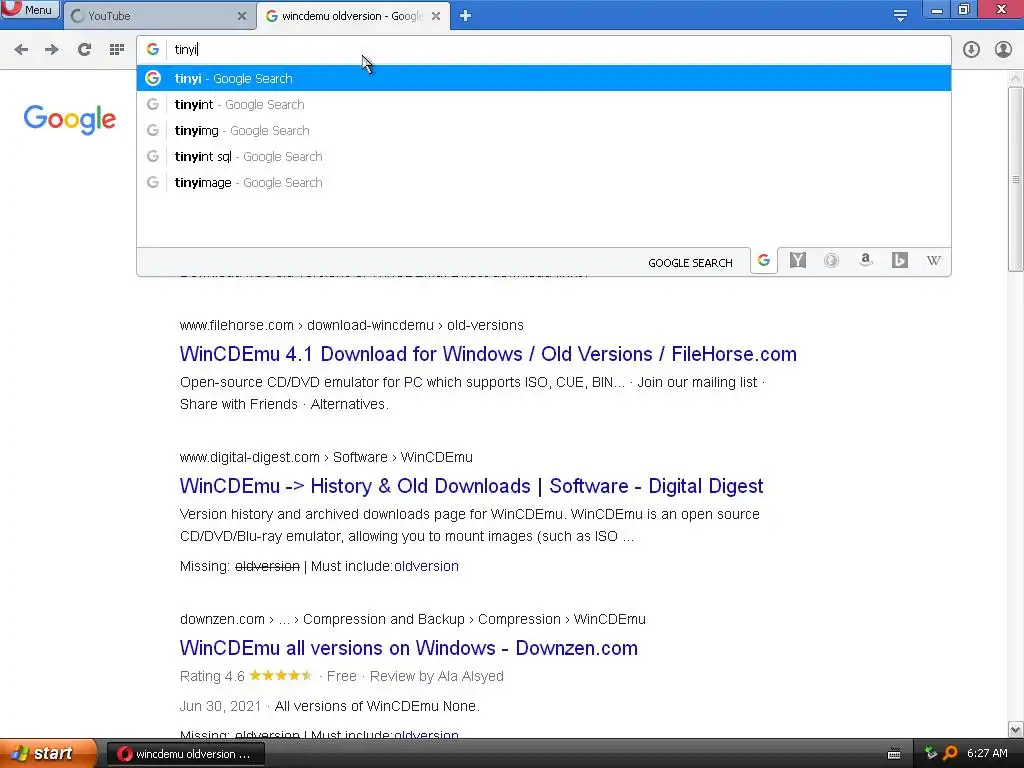Open the Opera Menu button
Viewport: 1024px width, 768px height.
click(29, 10)
